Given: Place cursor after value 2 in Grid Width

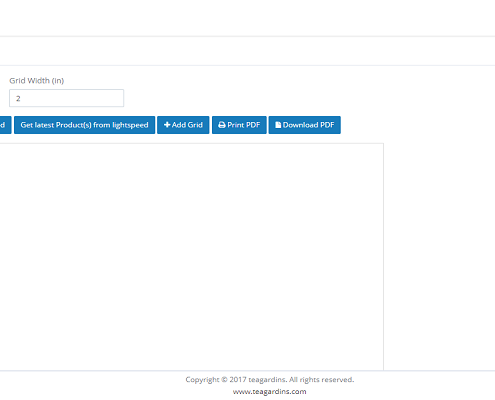Looking at the screenshot, I should tap(21, 98).
